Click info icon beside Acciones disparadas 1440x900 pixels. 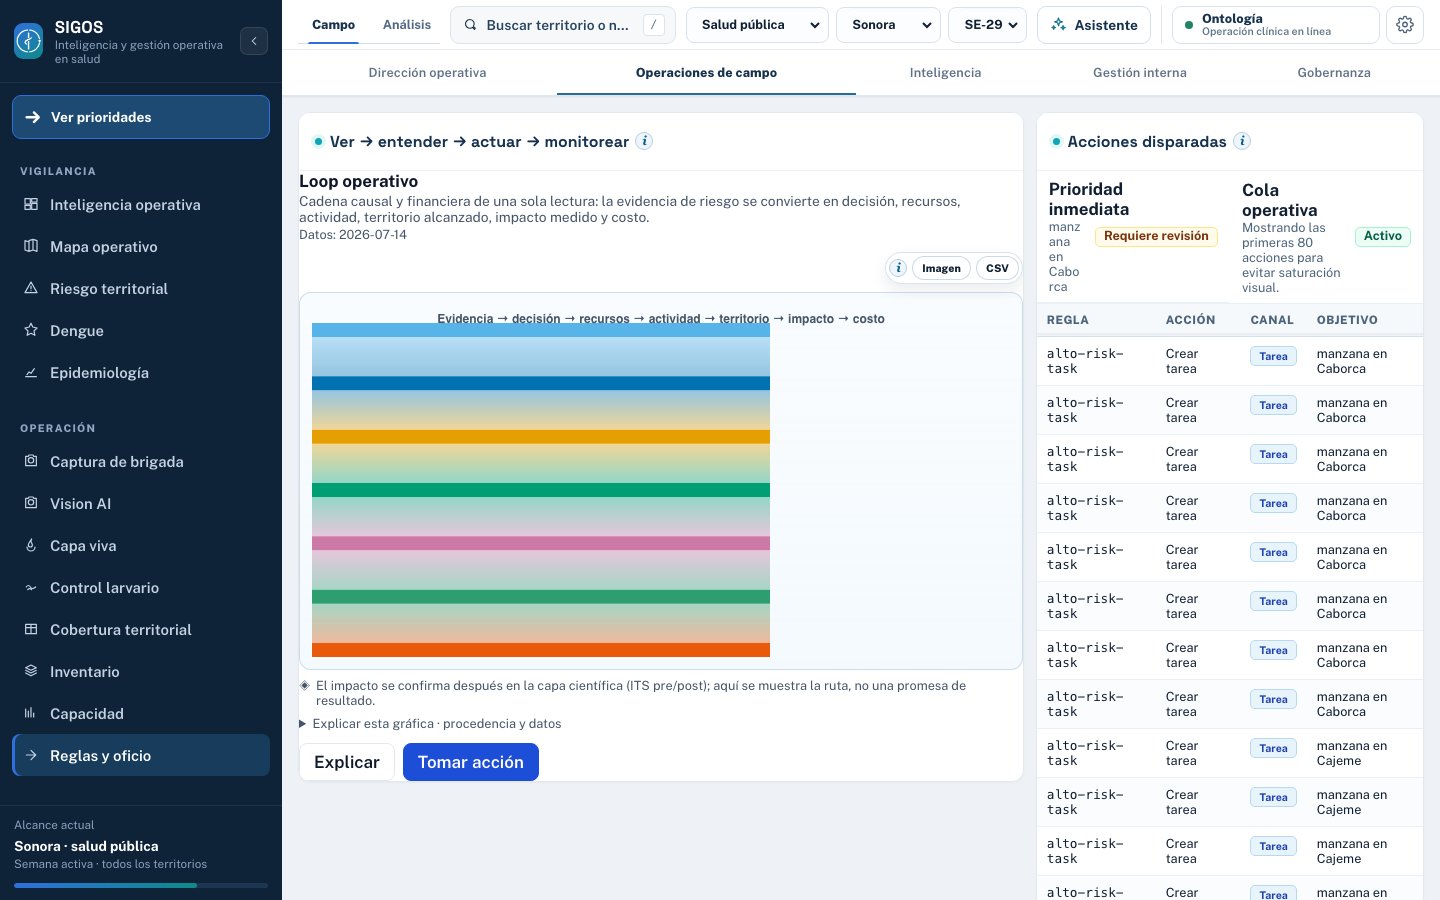click(1242, 141)
